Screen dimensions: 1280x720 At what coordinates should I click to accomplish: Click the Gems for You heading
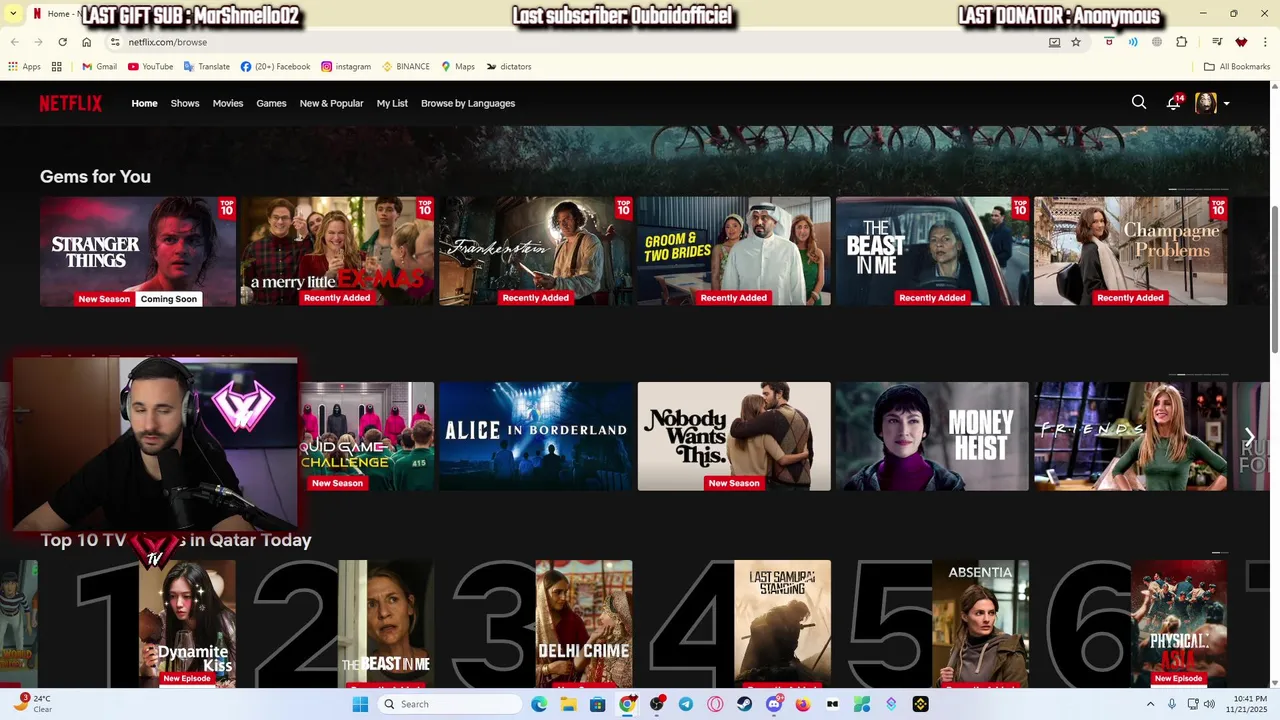point(95,176)
